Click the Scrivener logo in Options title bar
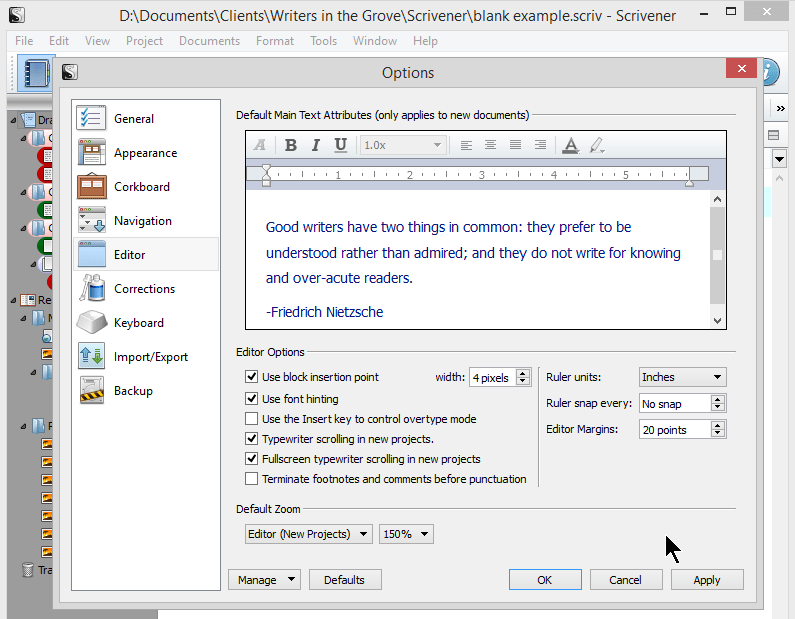This screenshot has height=619, width=795. click(69, 72)
